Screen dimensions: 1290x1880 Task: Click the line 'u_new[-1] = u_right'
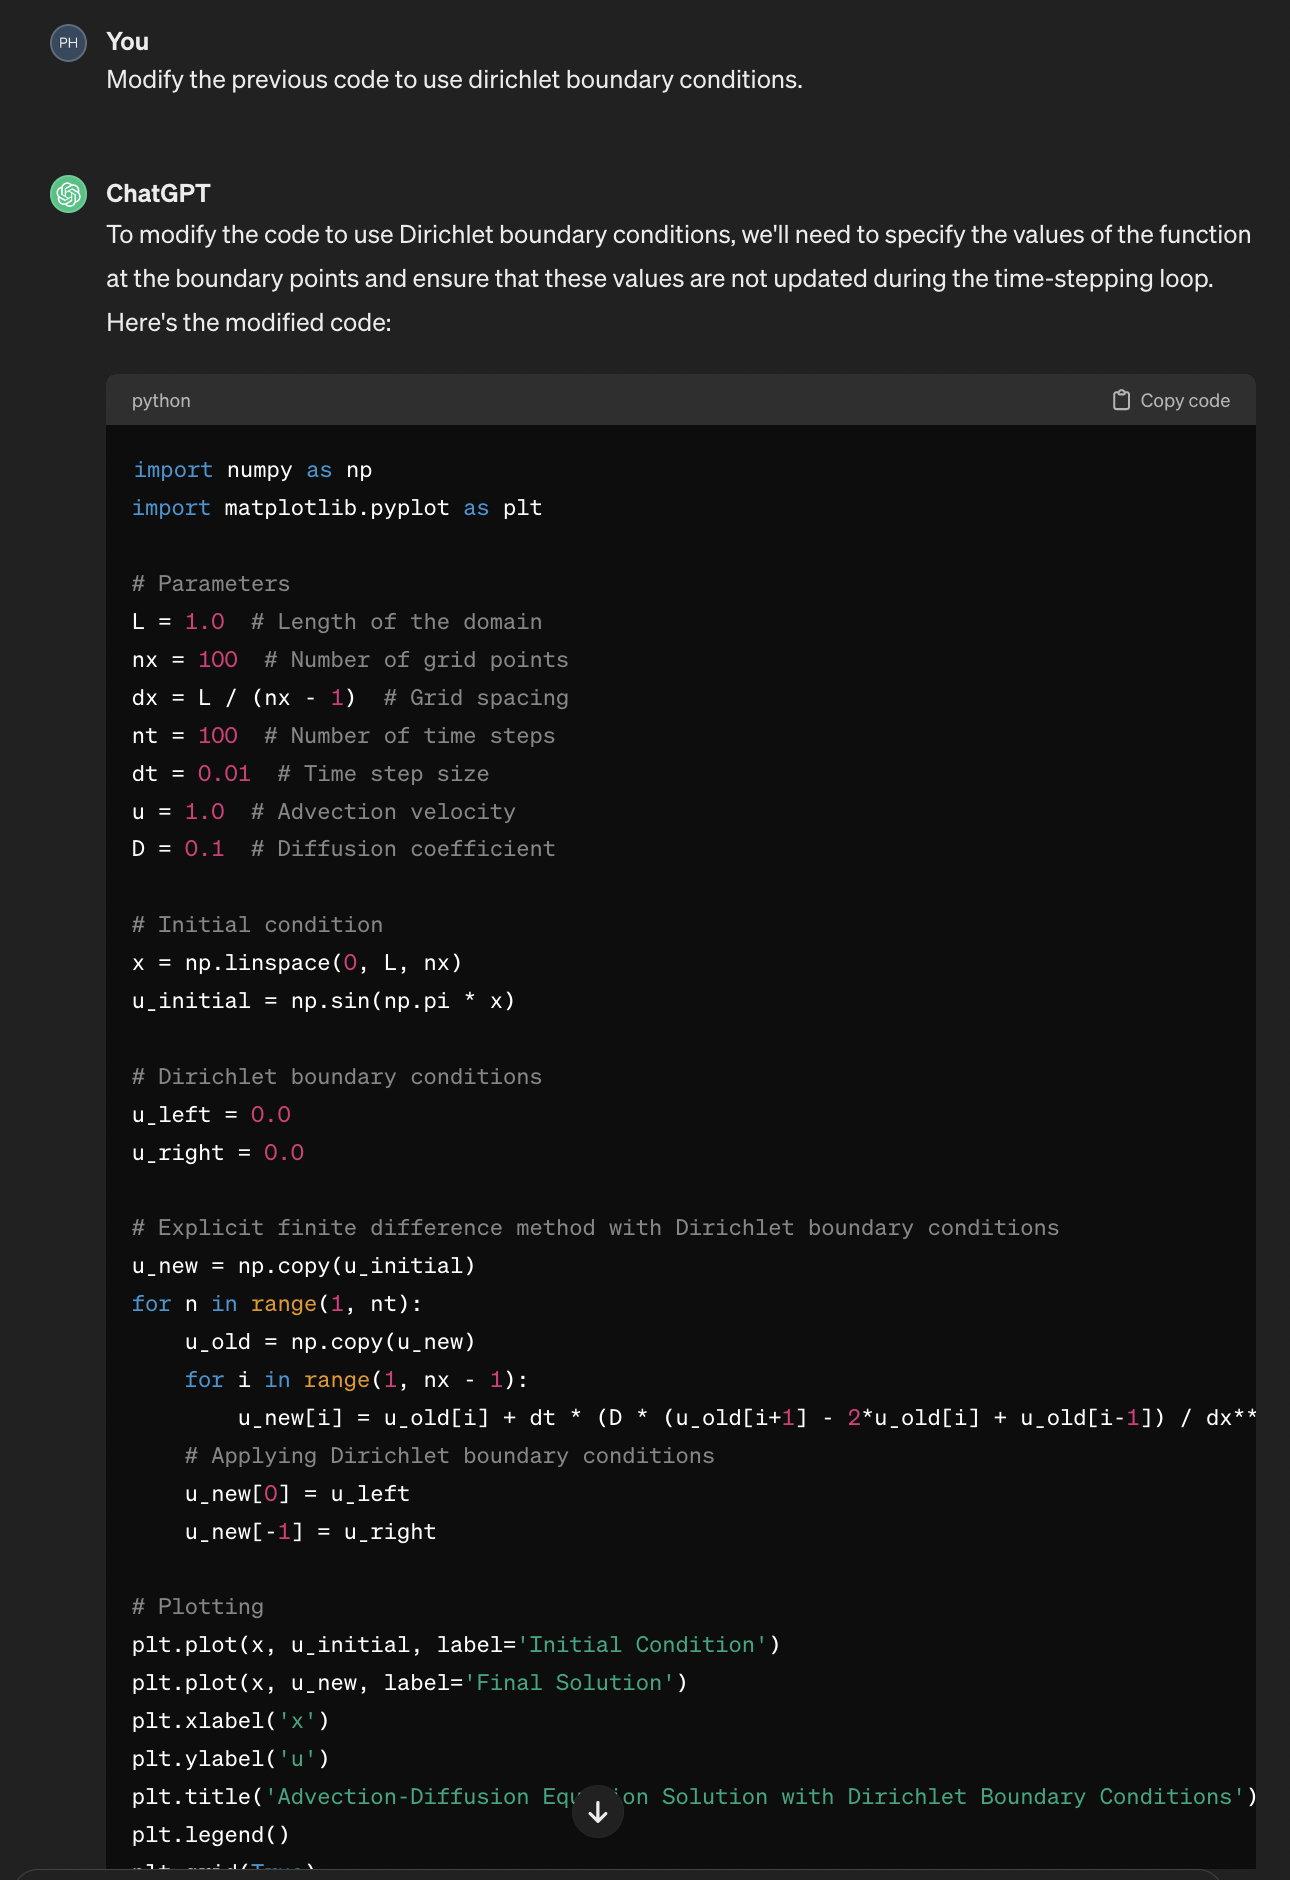310,1532
